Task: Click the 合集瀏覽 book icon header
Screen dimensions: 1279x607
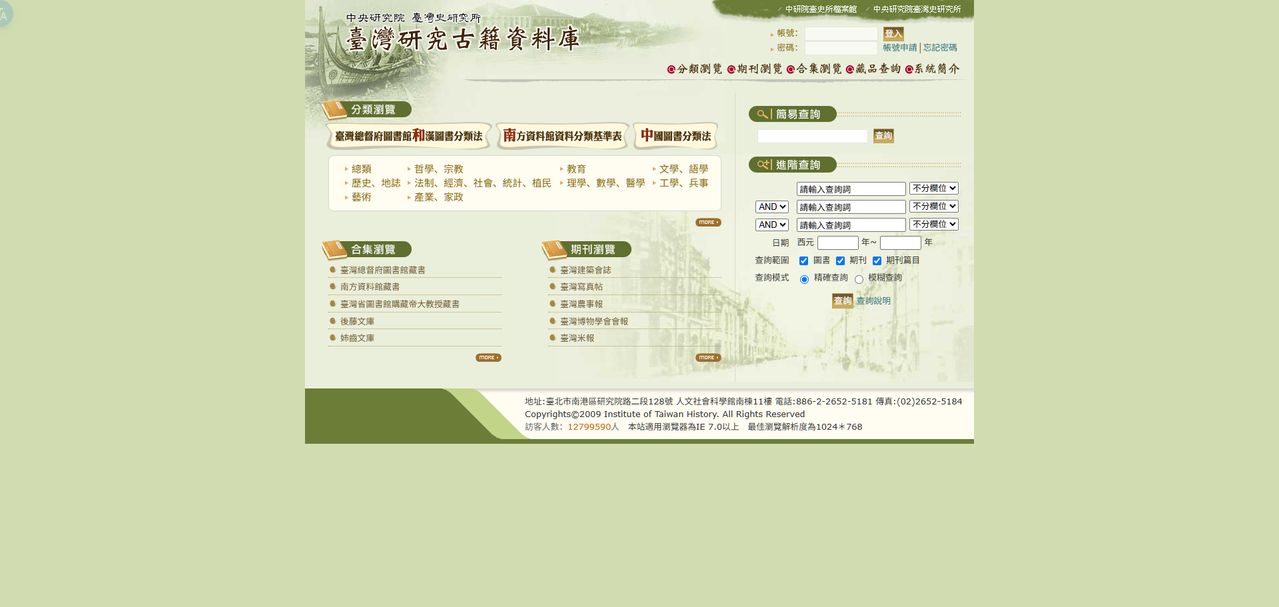Action: tap(366, 249)
